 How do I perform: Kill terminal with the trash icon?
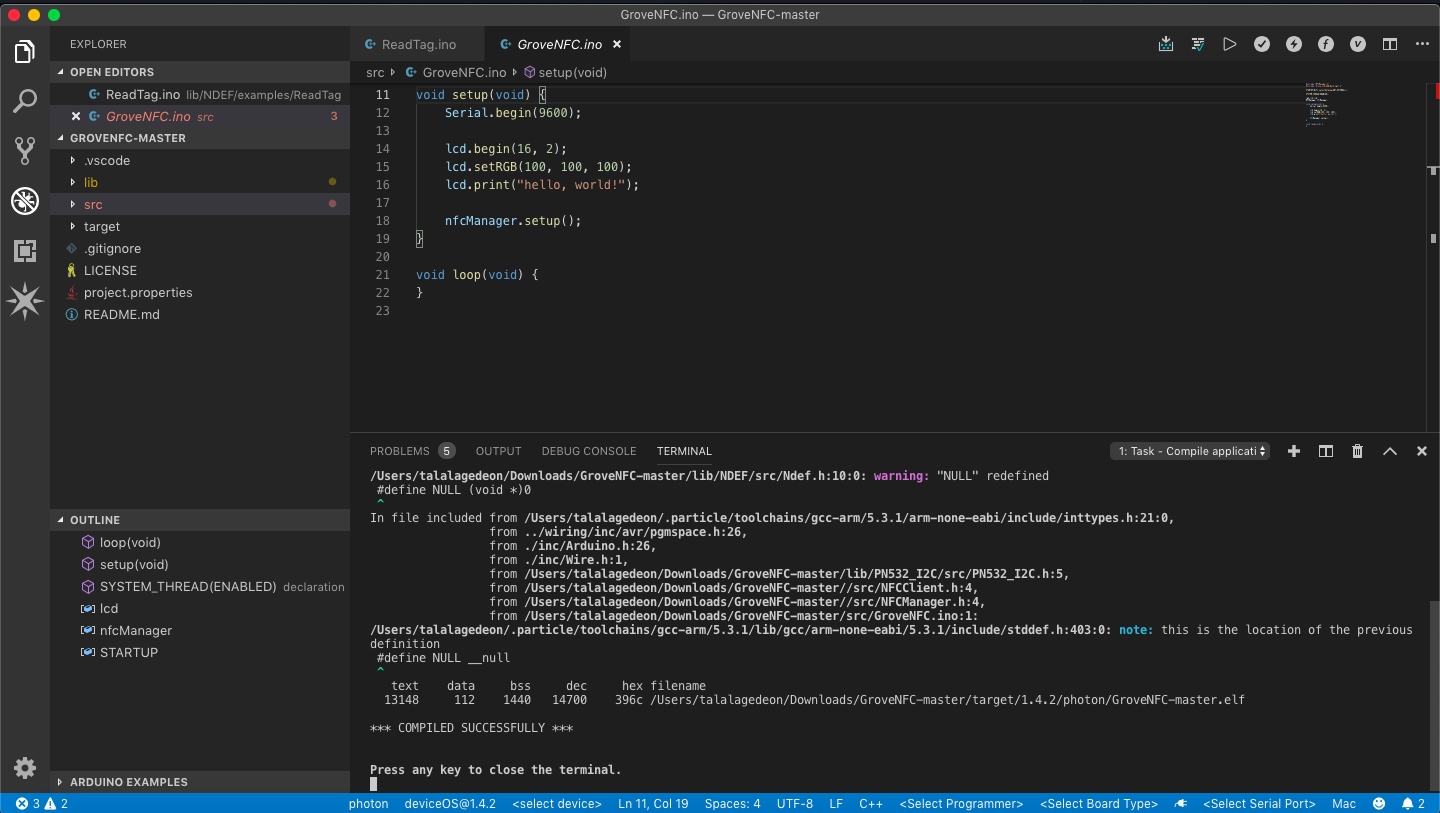pos(1357,451)
